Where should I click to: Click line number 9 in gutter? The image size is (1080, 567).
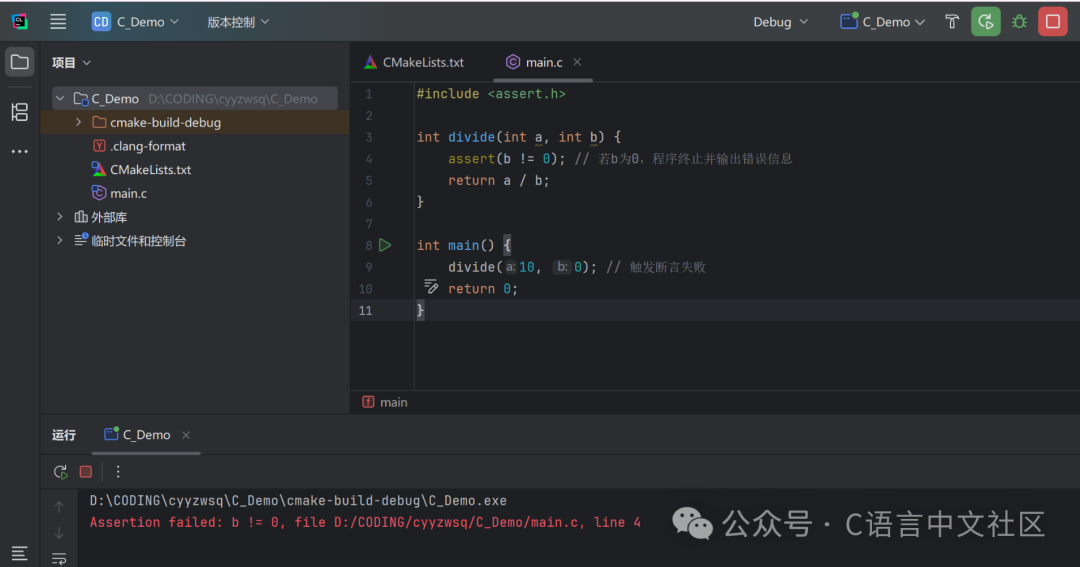[368, 267]
